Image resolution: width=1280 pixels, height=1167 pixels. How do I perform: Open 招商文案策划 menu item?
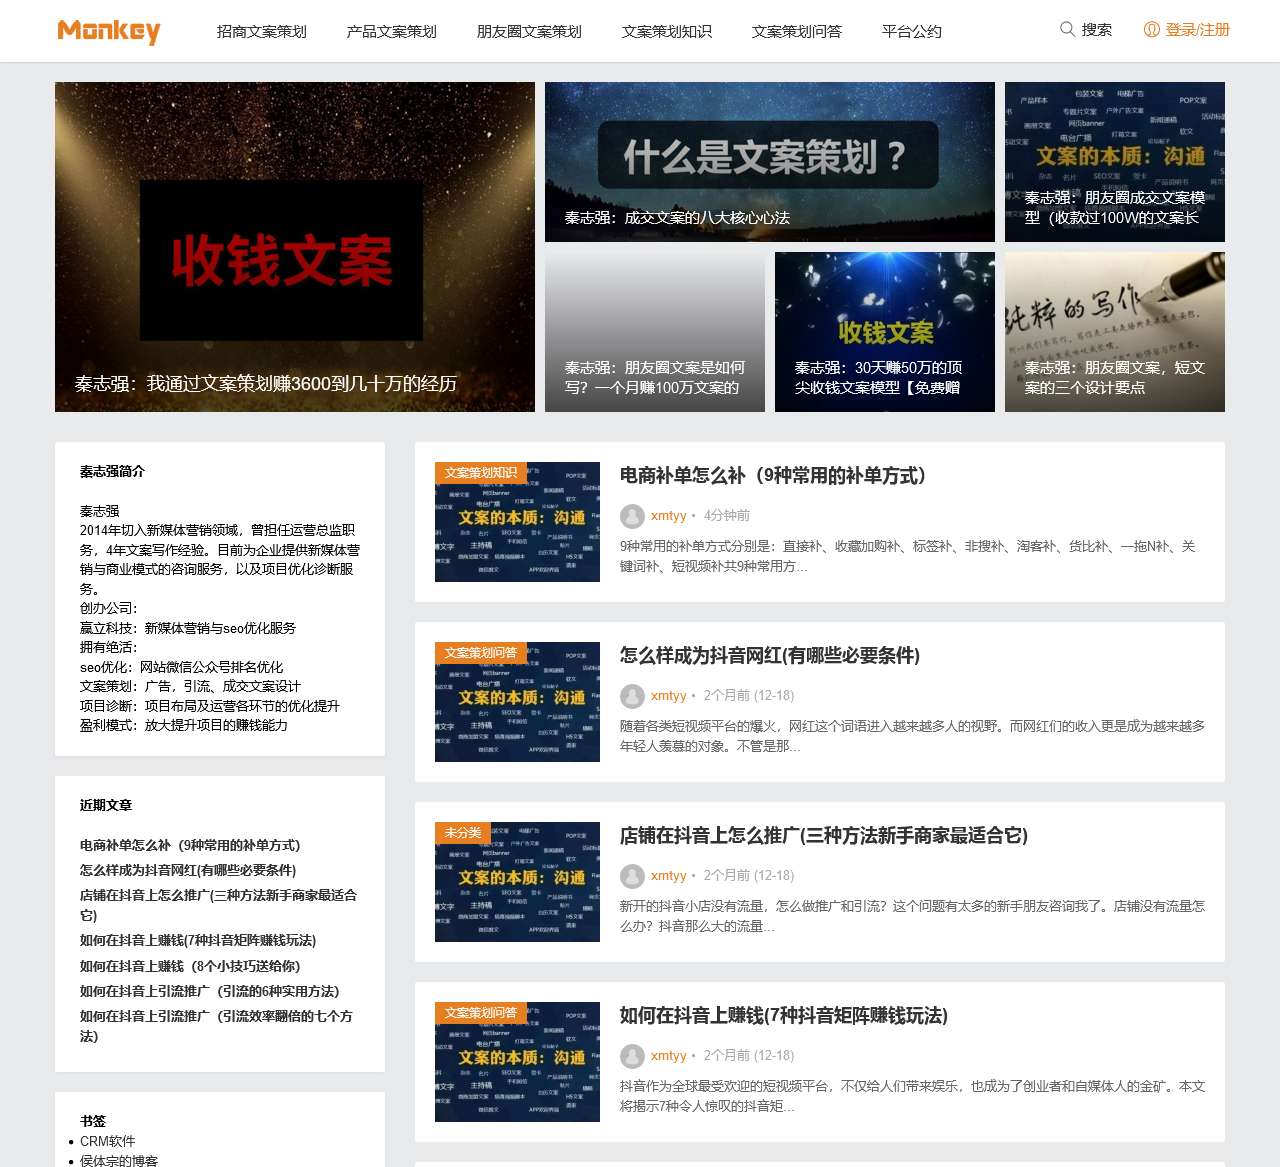(x=262, y=31)
